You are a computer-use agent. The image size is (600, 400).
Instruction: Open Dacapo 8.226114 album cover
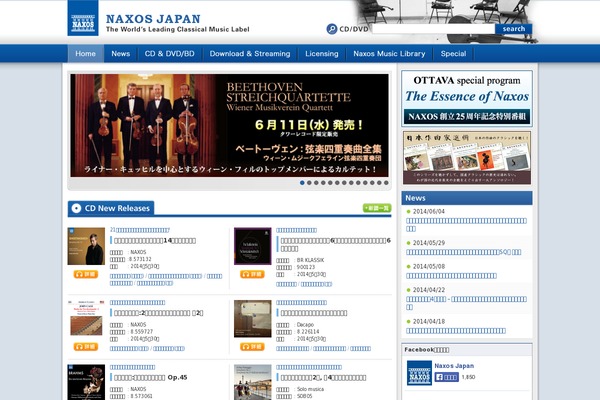(x=253, y=318)
